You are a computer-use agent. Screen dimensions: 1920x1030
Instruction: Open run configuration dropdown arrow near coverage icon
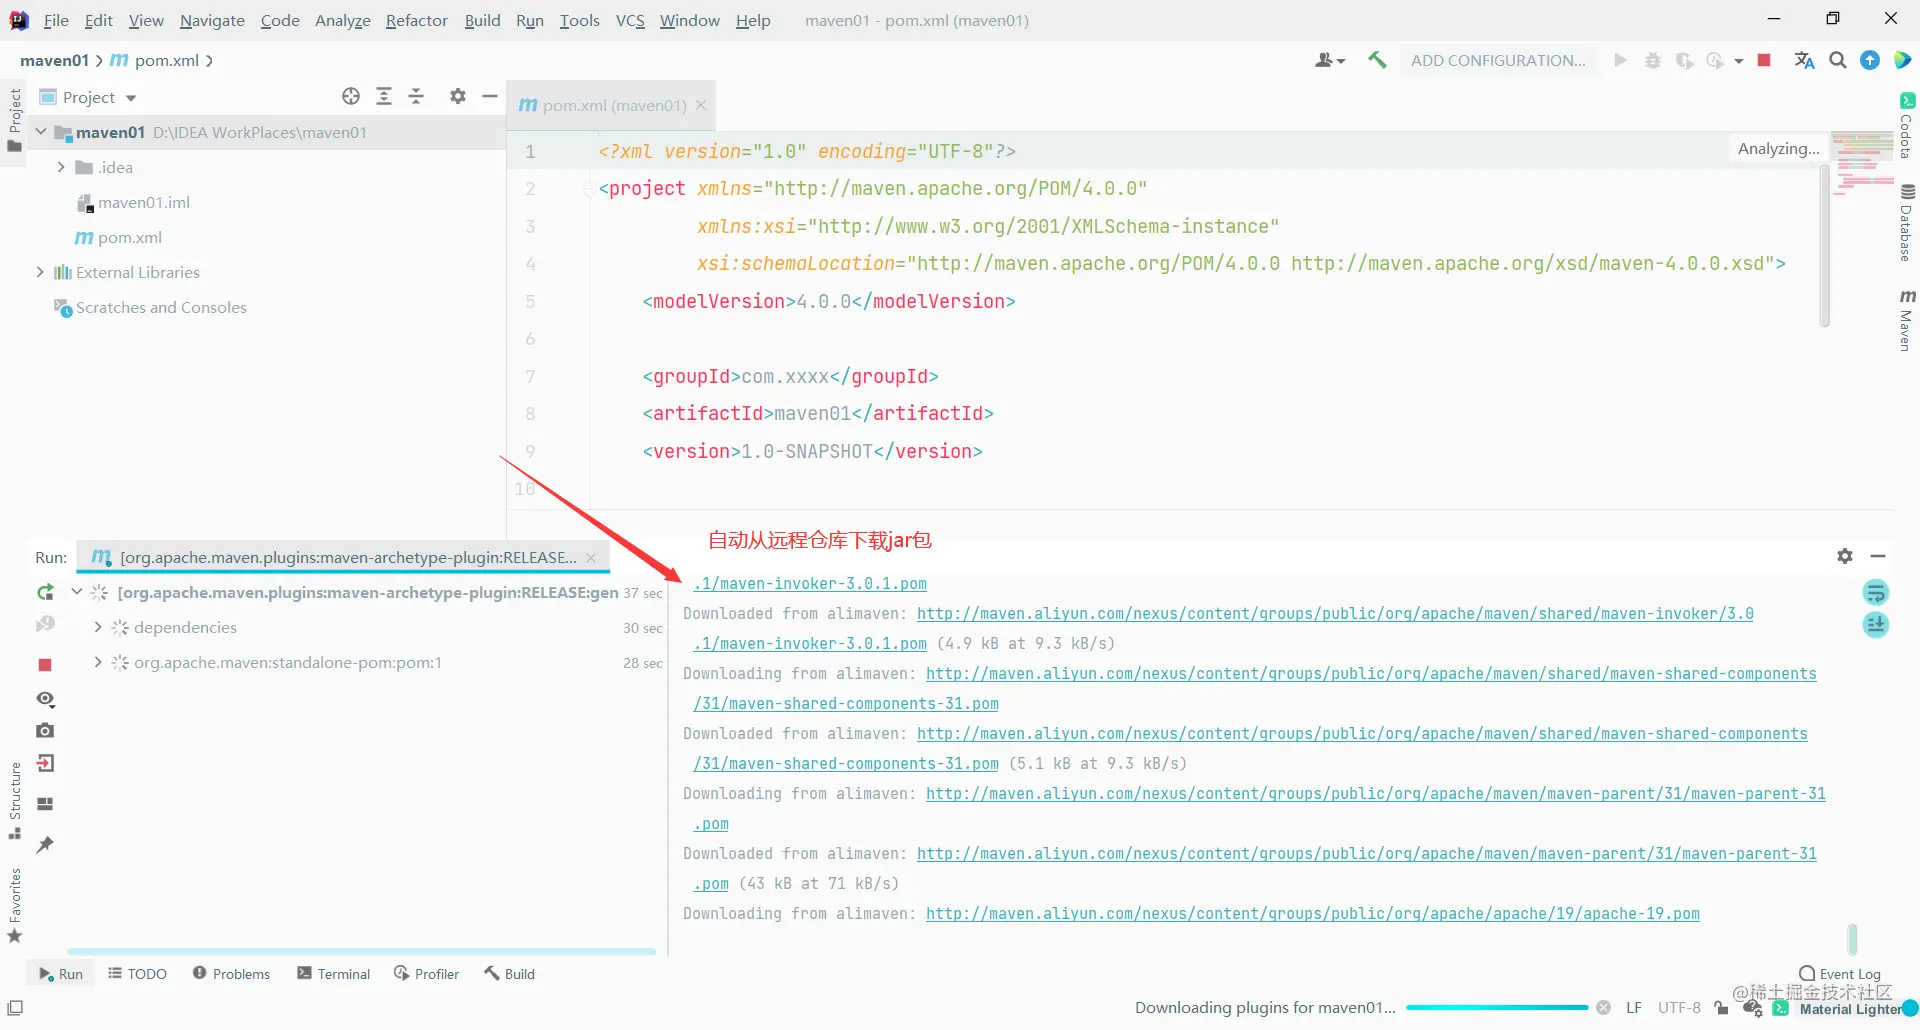point(1739,61)
